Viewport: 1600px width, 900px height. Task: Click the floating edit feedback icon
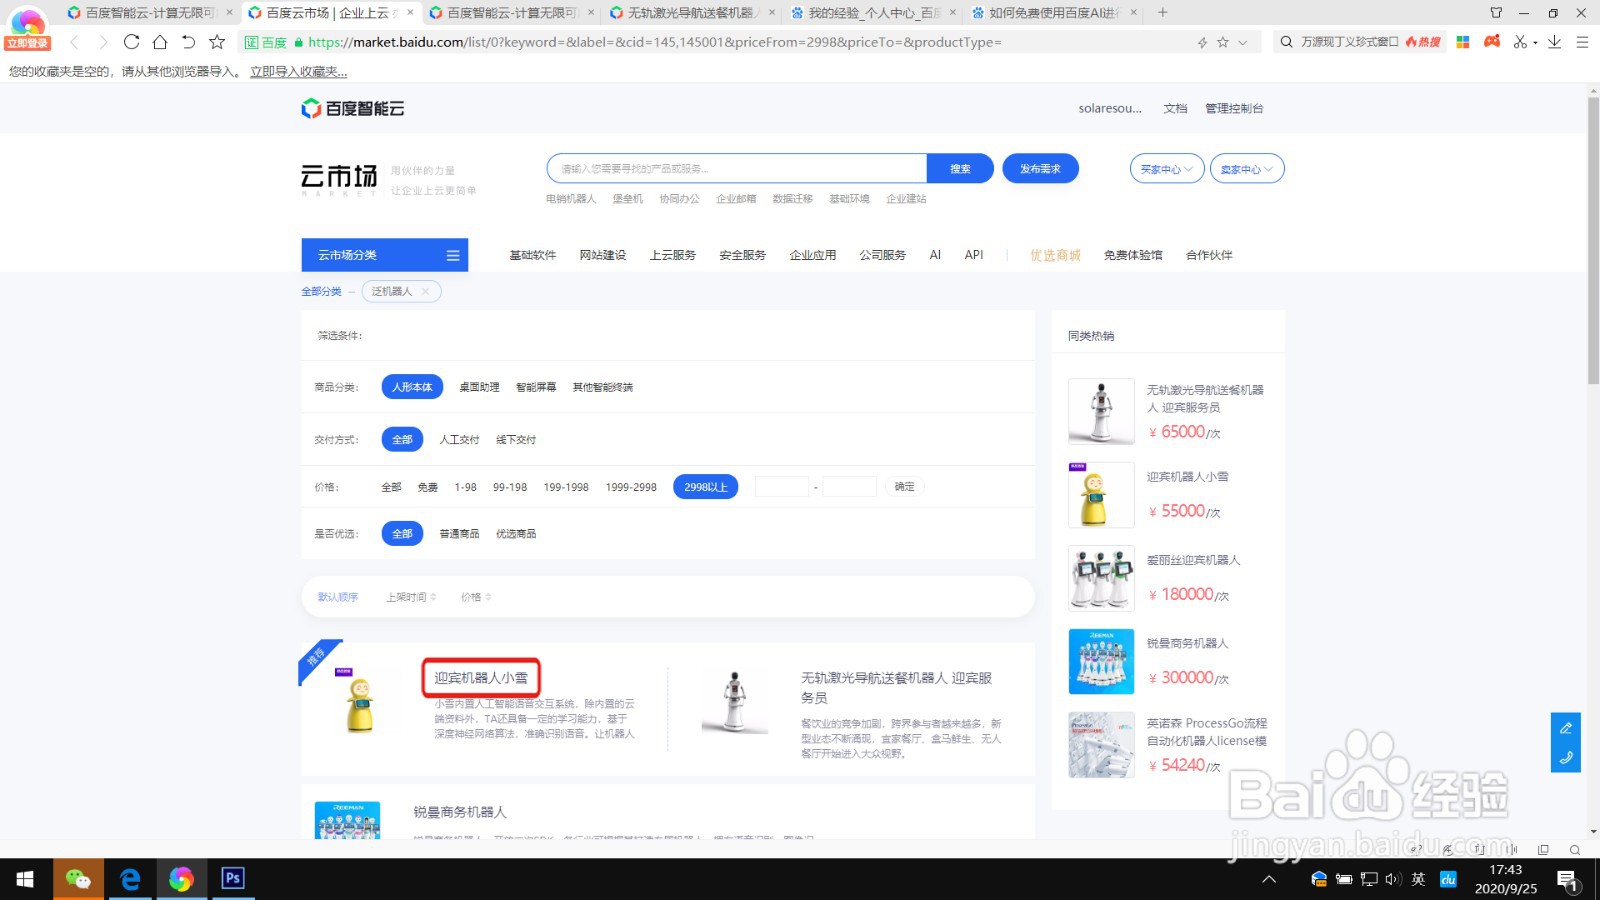[x=1566, y=728]
